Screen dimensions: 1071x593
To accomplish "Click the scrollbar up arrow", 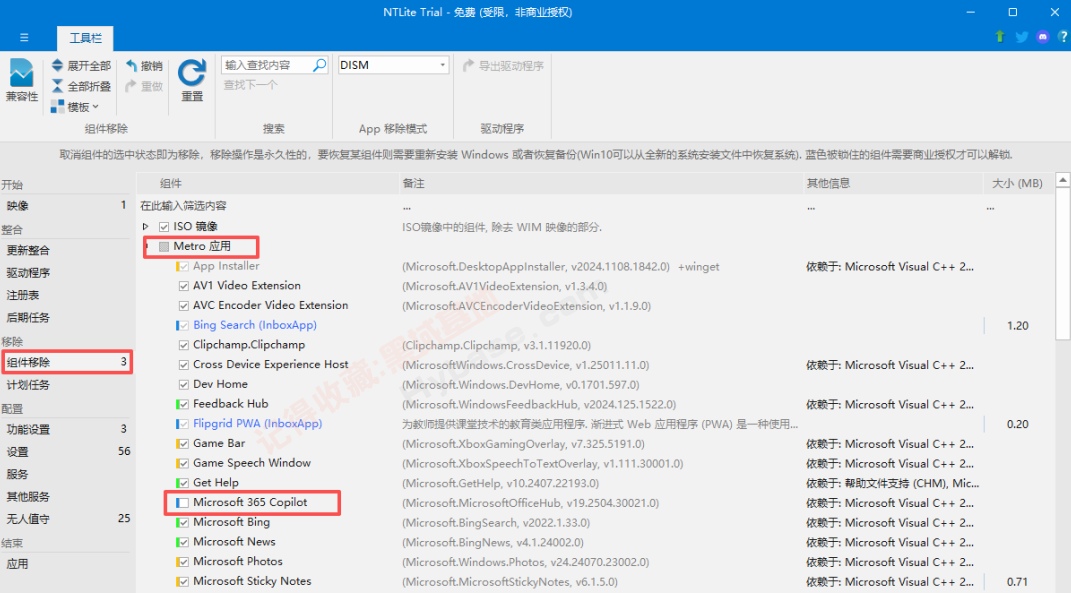I will click(1063, 180).
